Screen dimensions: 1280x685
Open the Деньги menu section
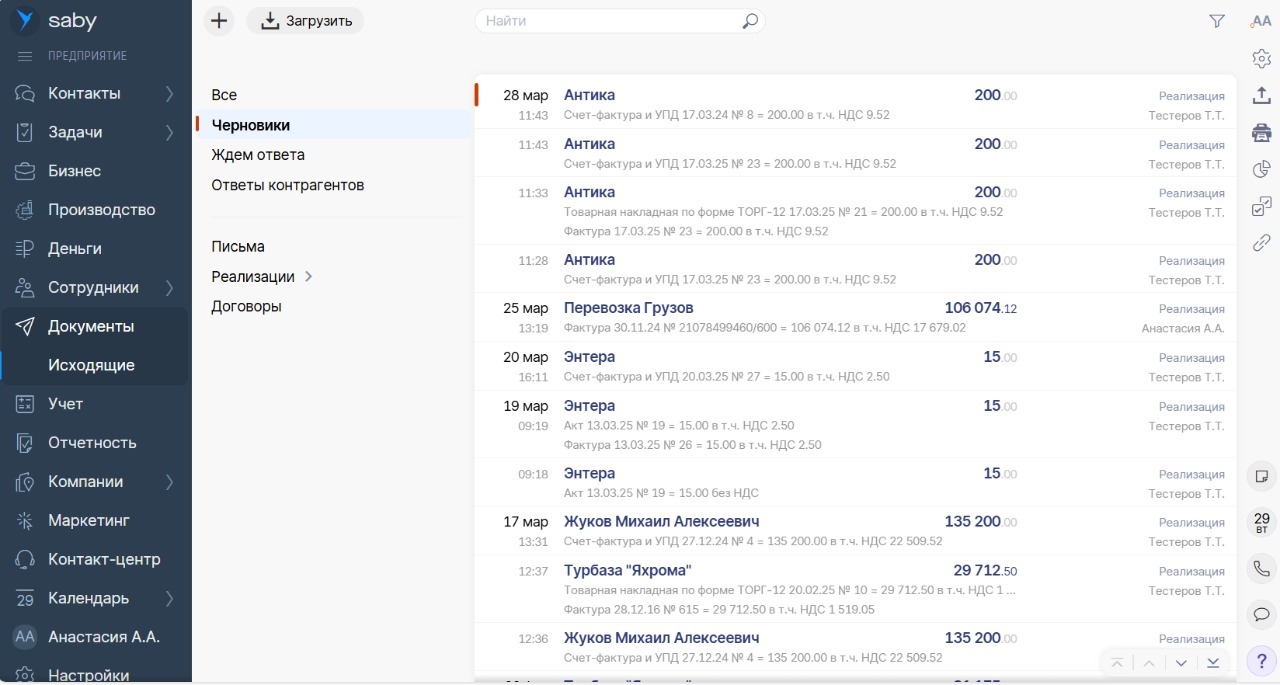(x=75, y=249)
